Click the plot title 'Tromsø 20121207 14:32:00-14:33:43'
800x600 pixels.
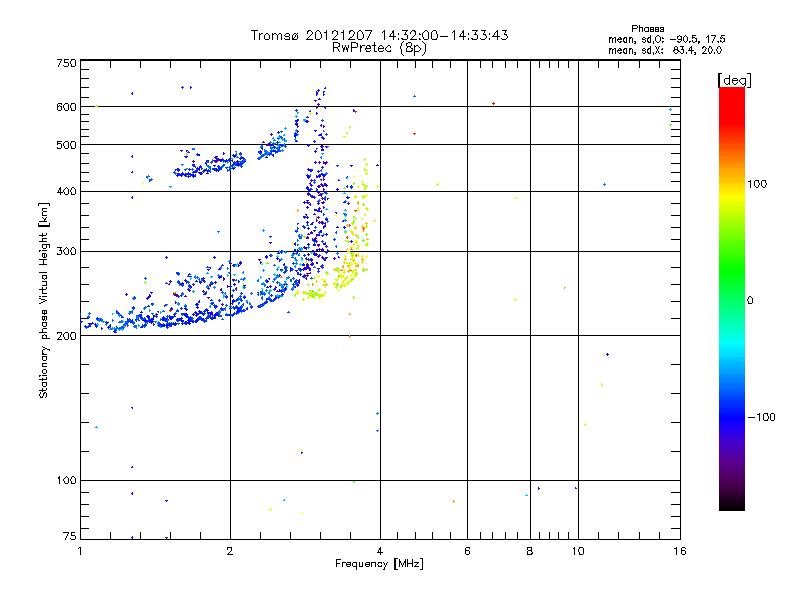pos(379,35)
